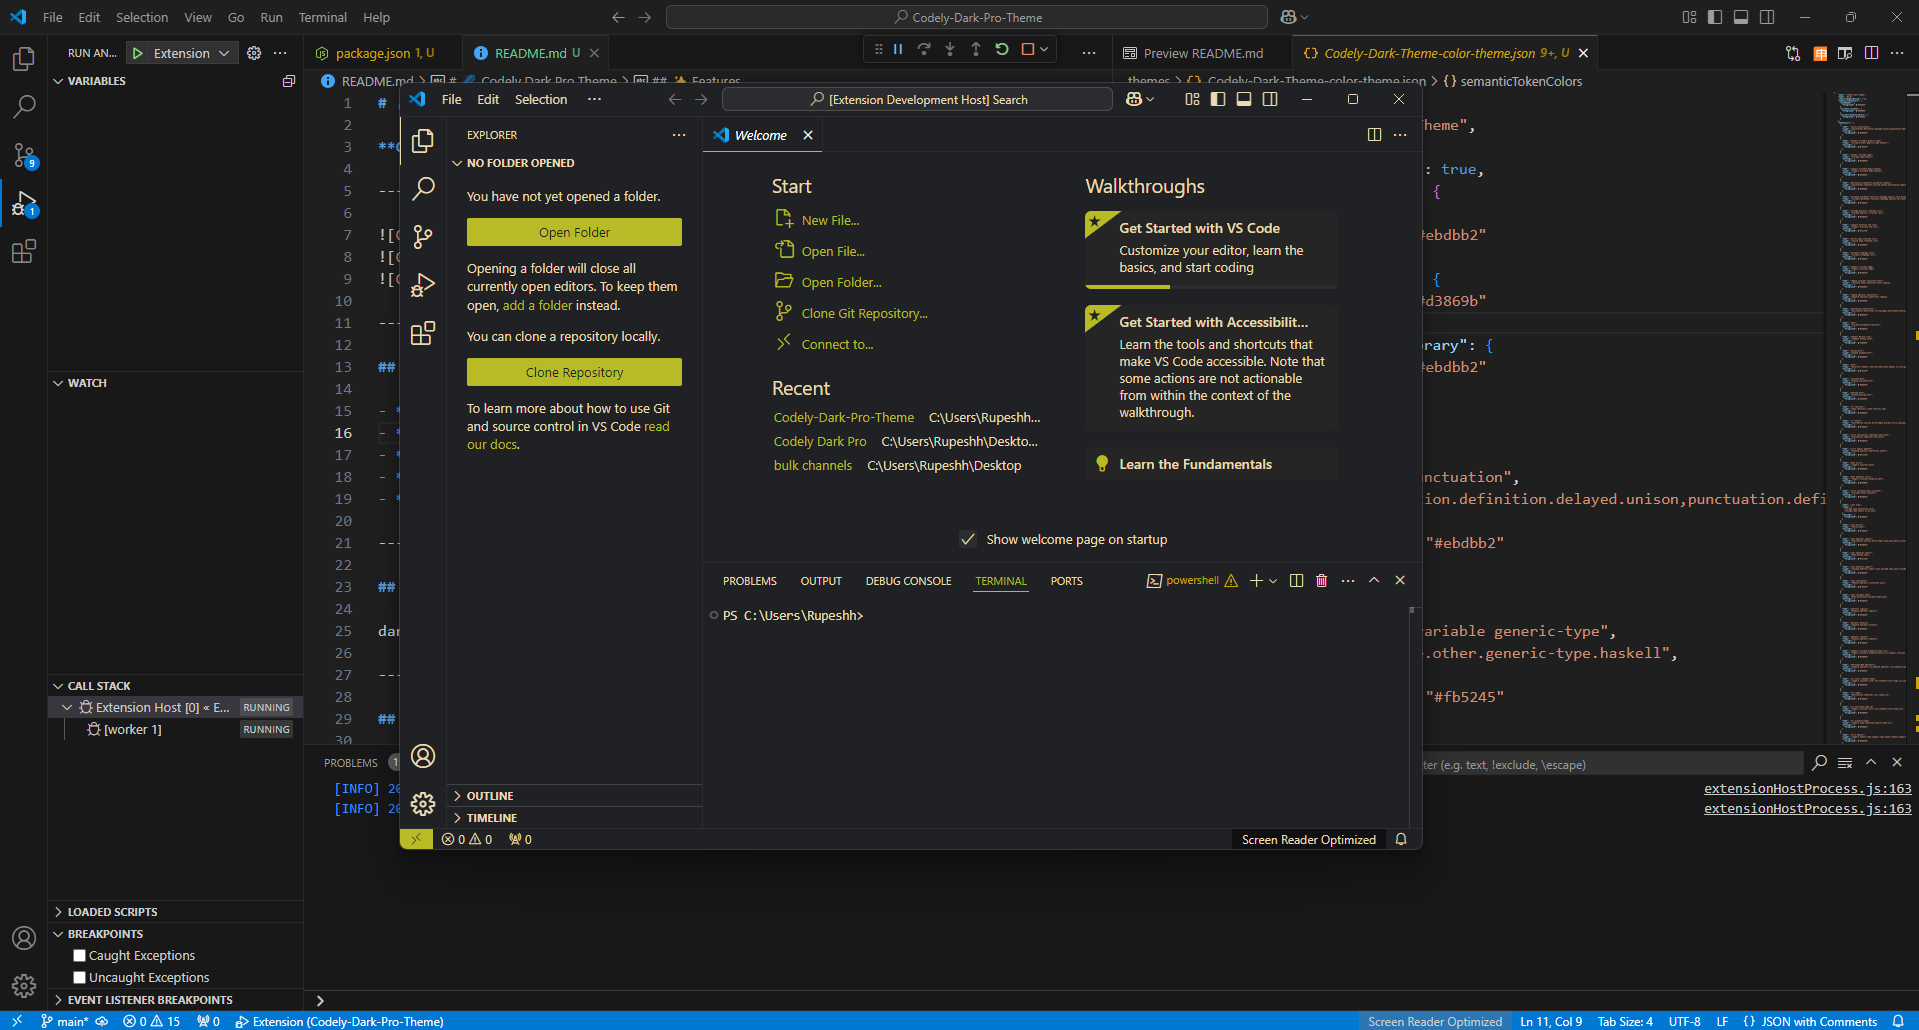This screenshot has width=1919, height=1030.
Task: Stop the debug session
Action: click(x=1027, y=49)
